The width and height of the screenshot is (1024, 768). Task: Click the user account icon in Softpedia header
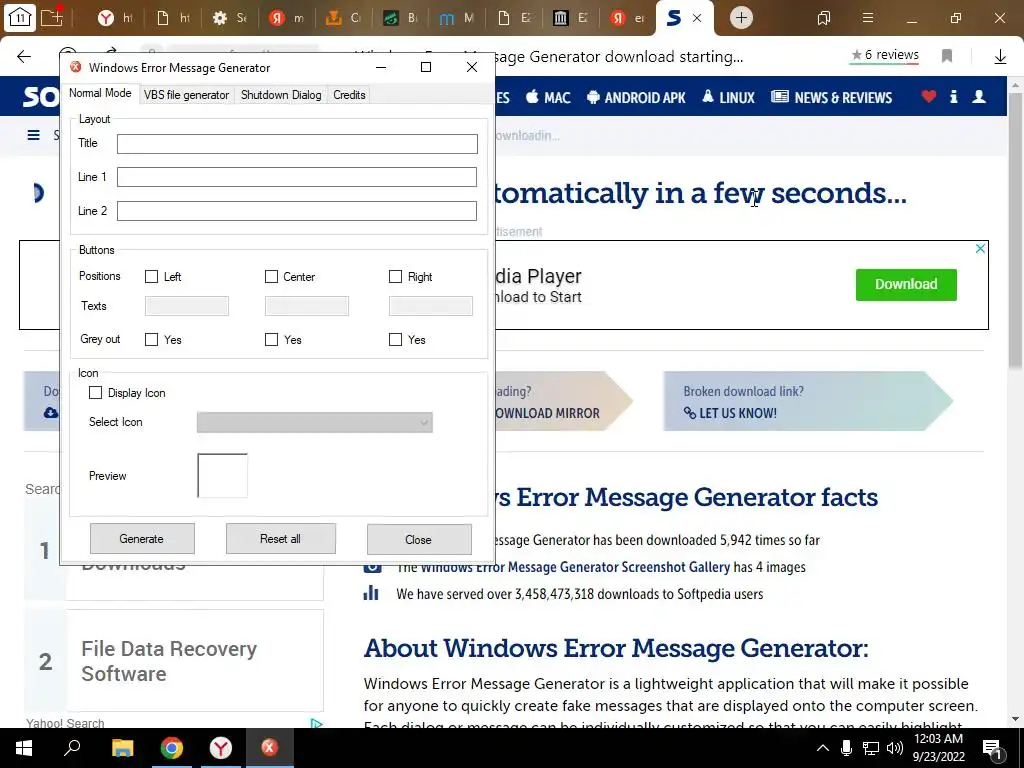(979, 97)
